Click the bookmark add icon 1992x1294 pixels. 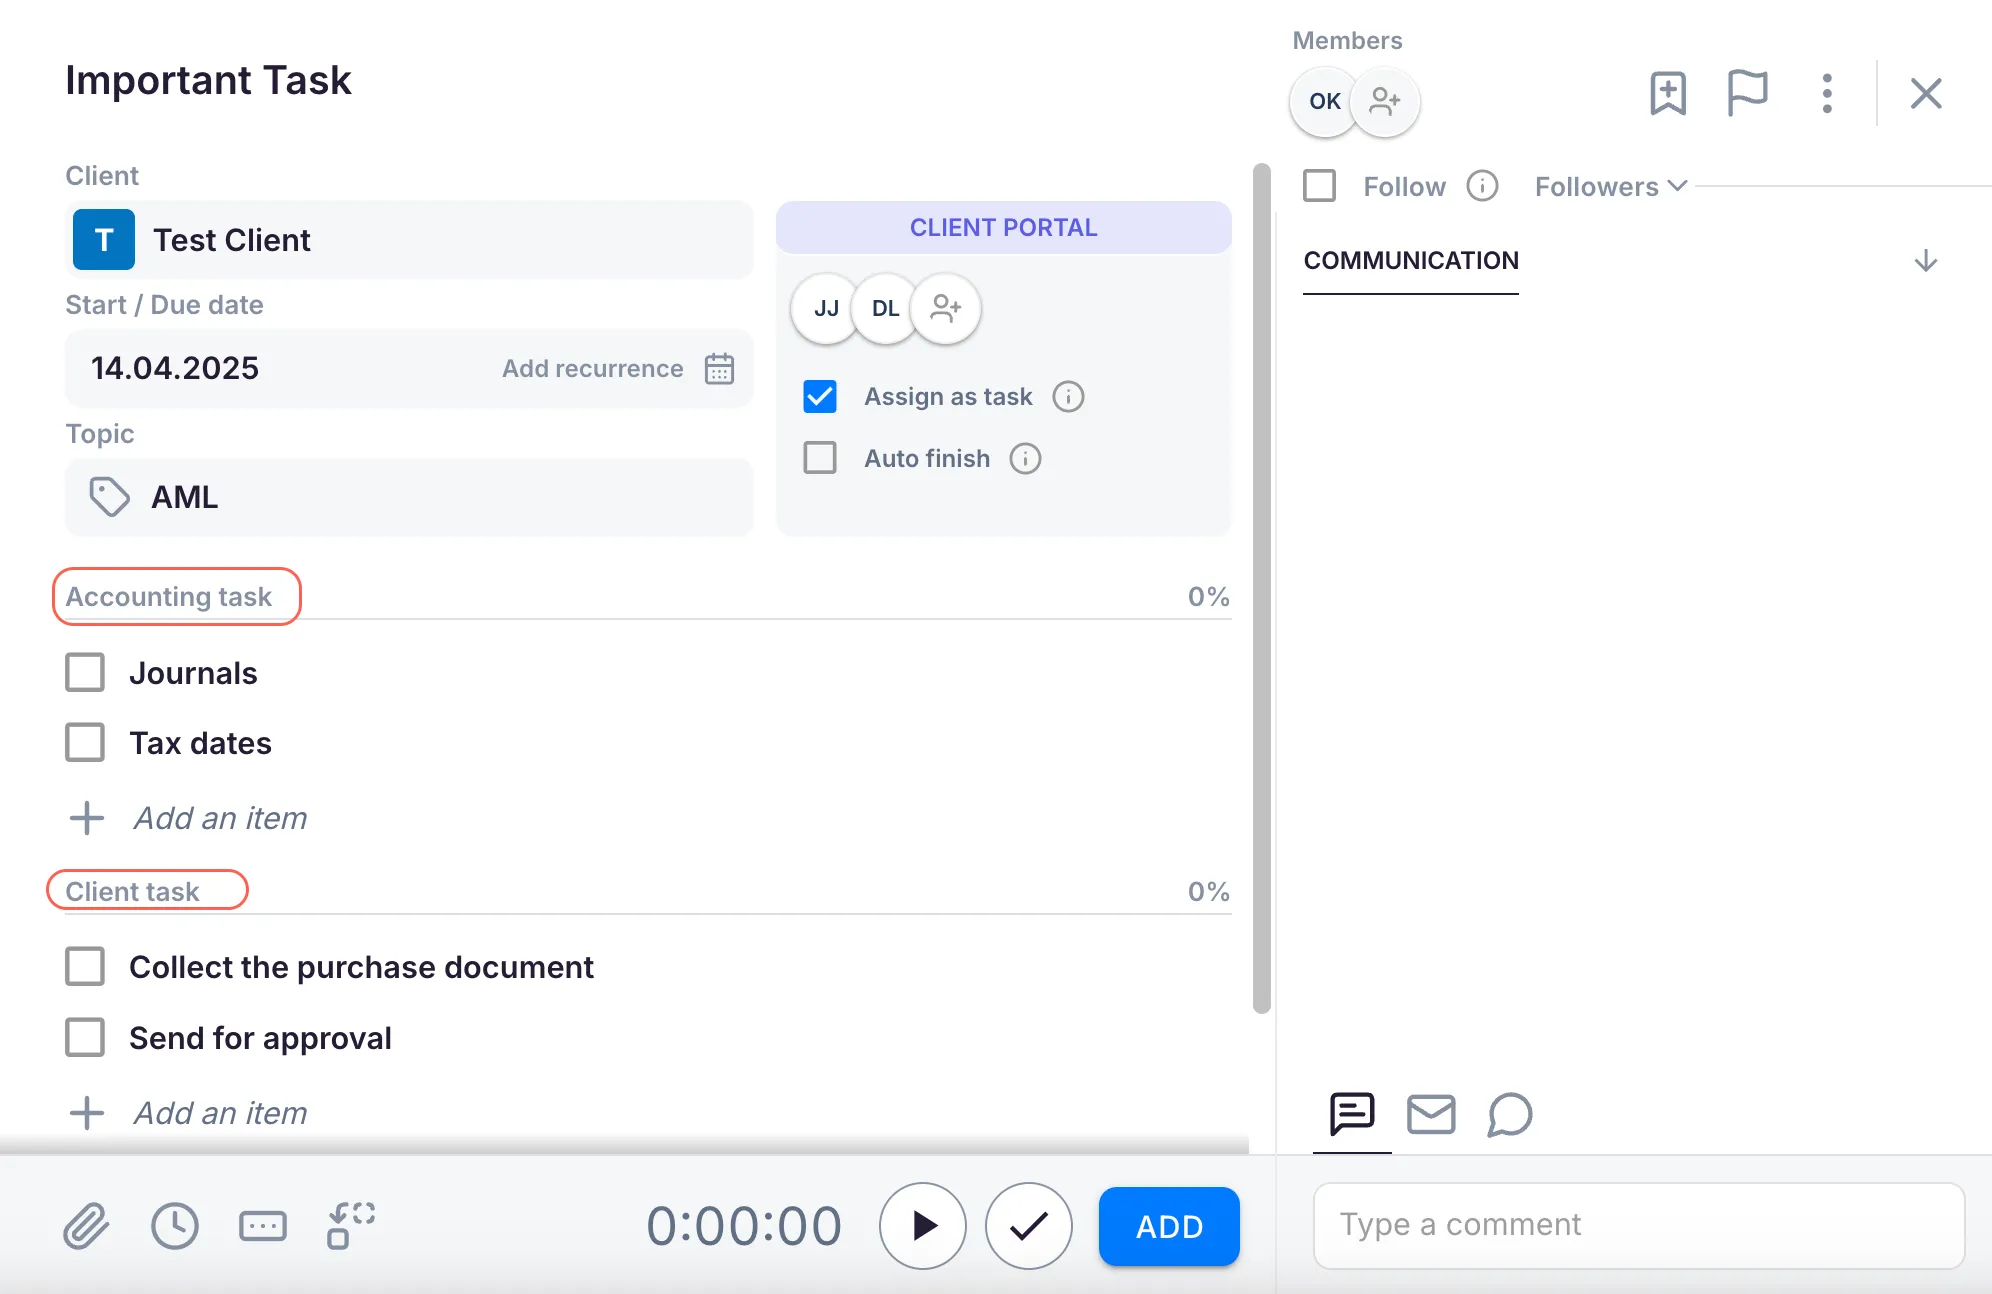[x=1667, y=94]
